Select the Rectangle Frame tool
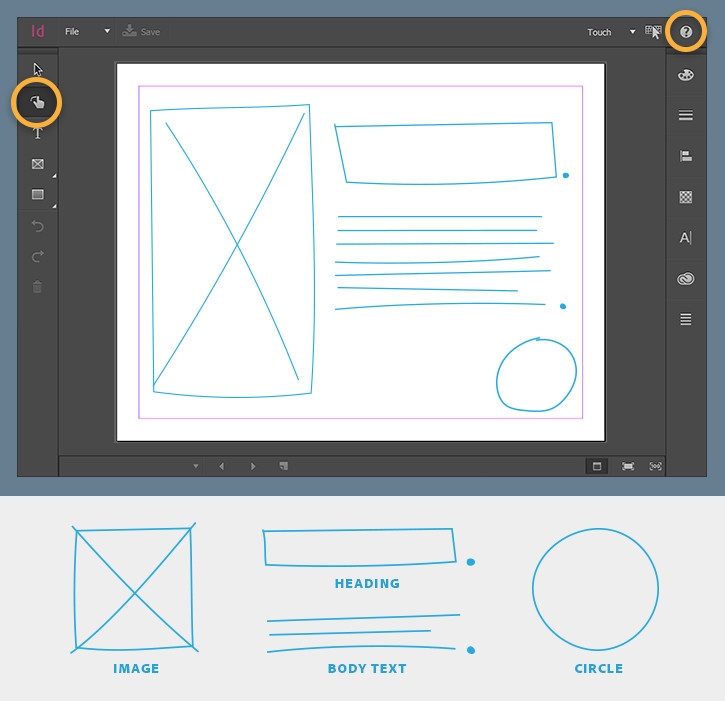725x701 pixels. 38,164
